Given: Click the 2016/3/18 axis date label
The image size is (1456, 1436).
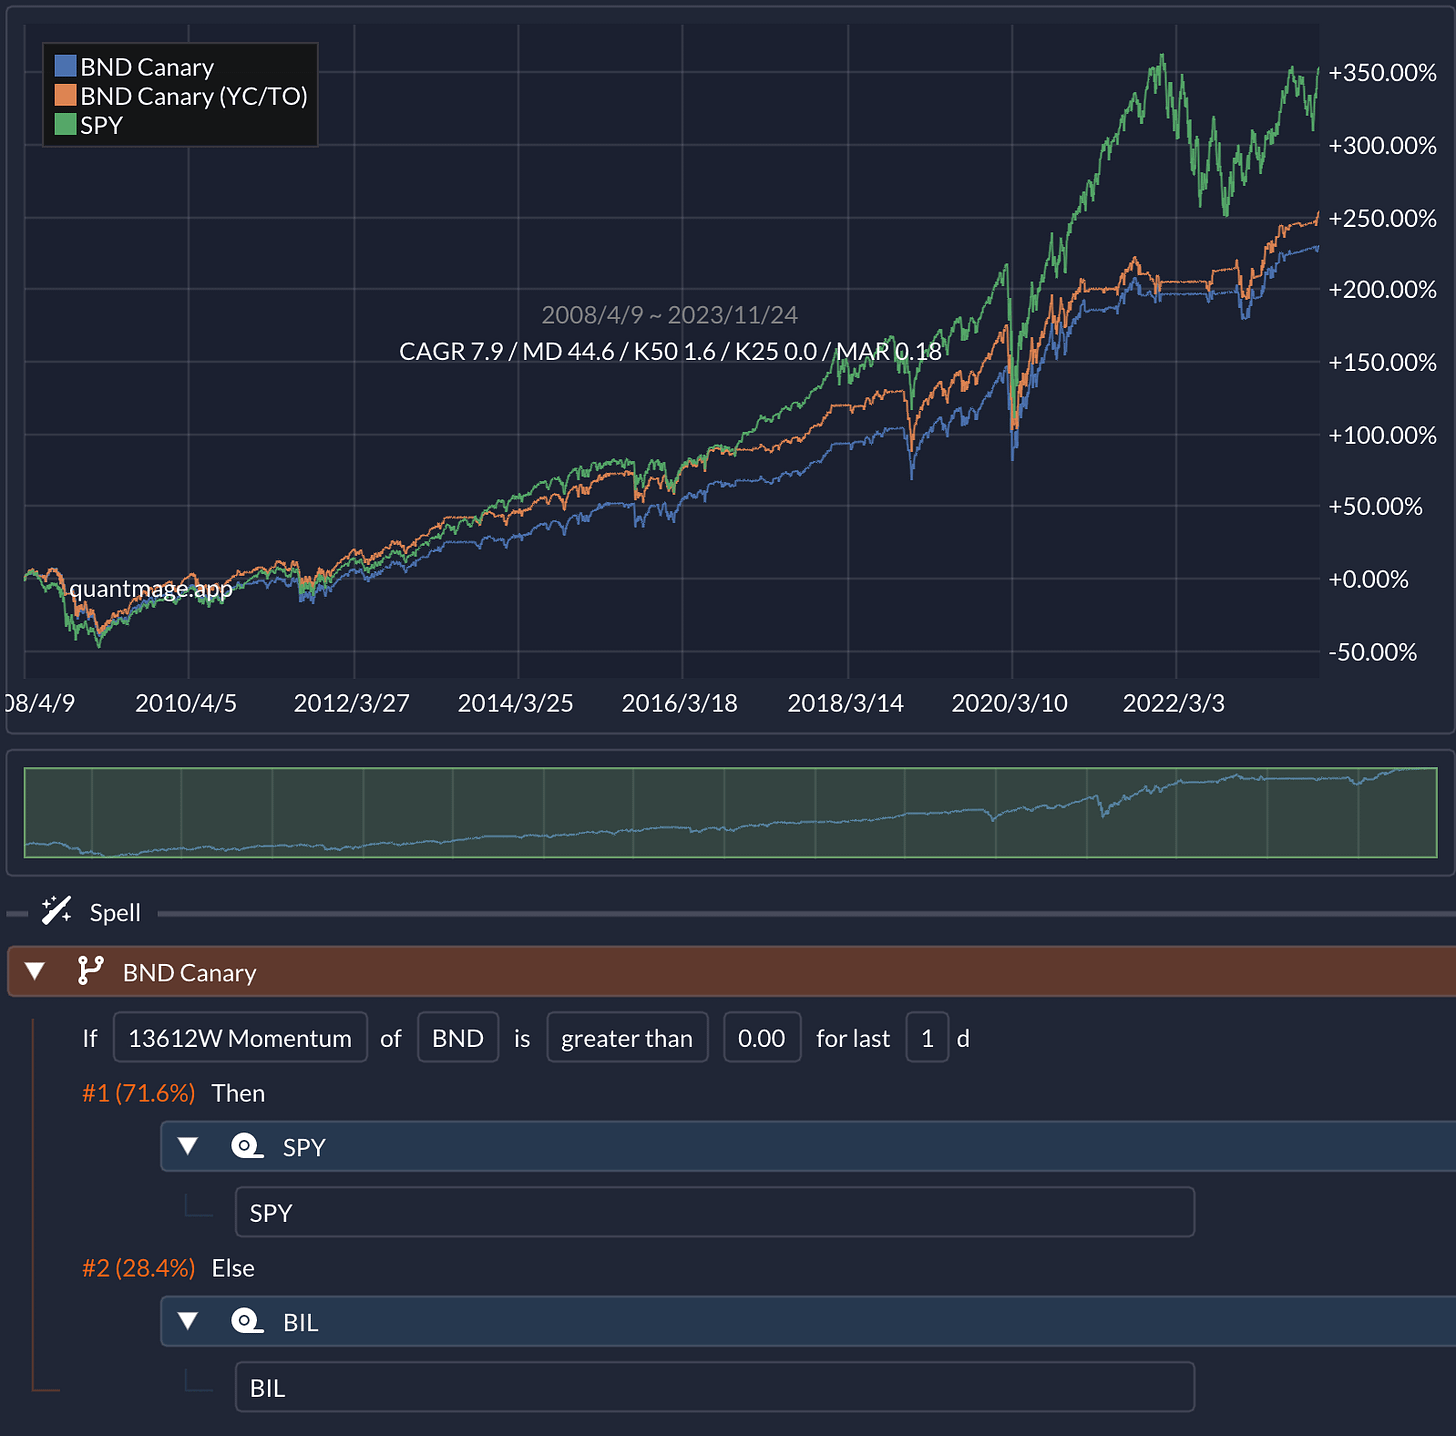Looking at the screenshot, I should point(679,703).
